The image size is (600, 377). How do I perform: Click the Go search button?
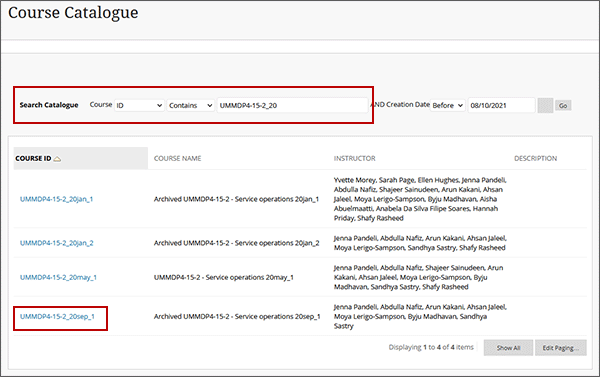[563, 106]
